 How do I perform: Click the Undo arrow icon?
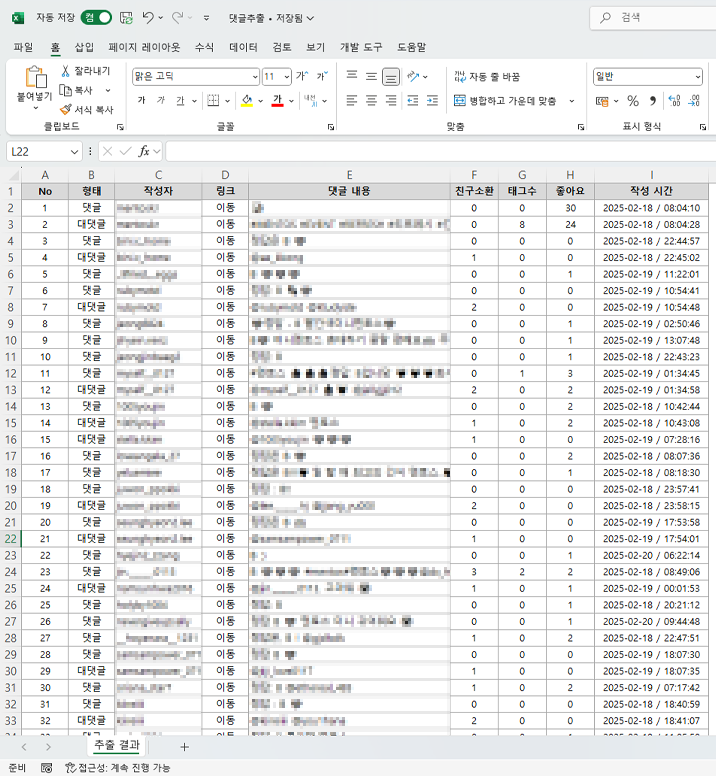point(148,18)
